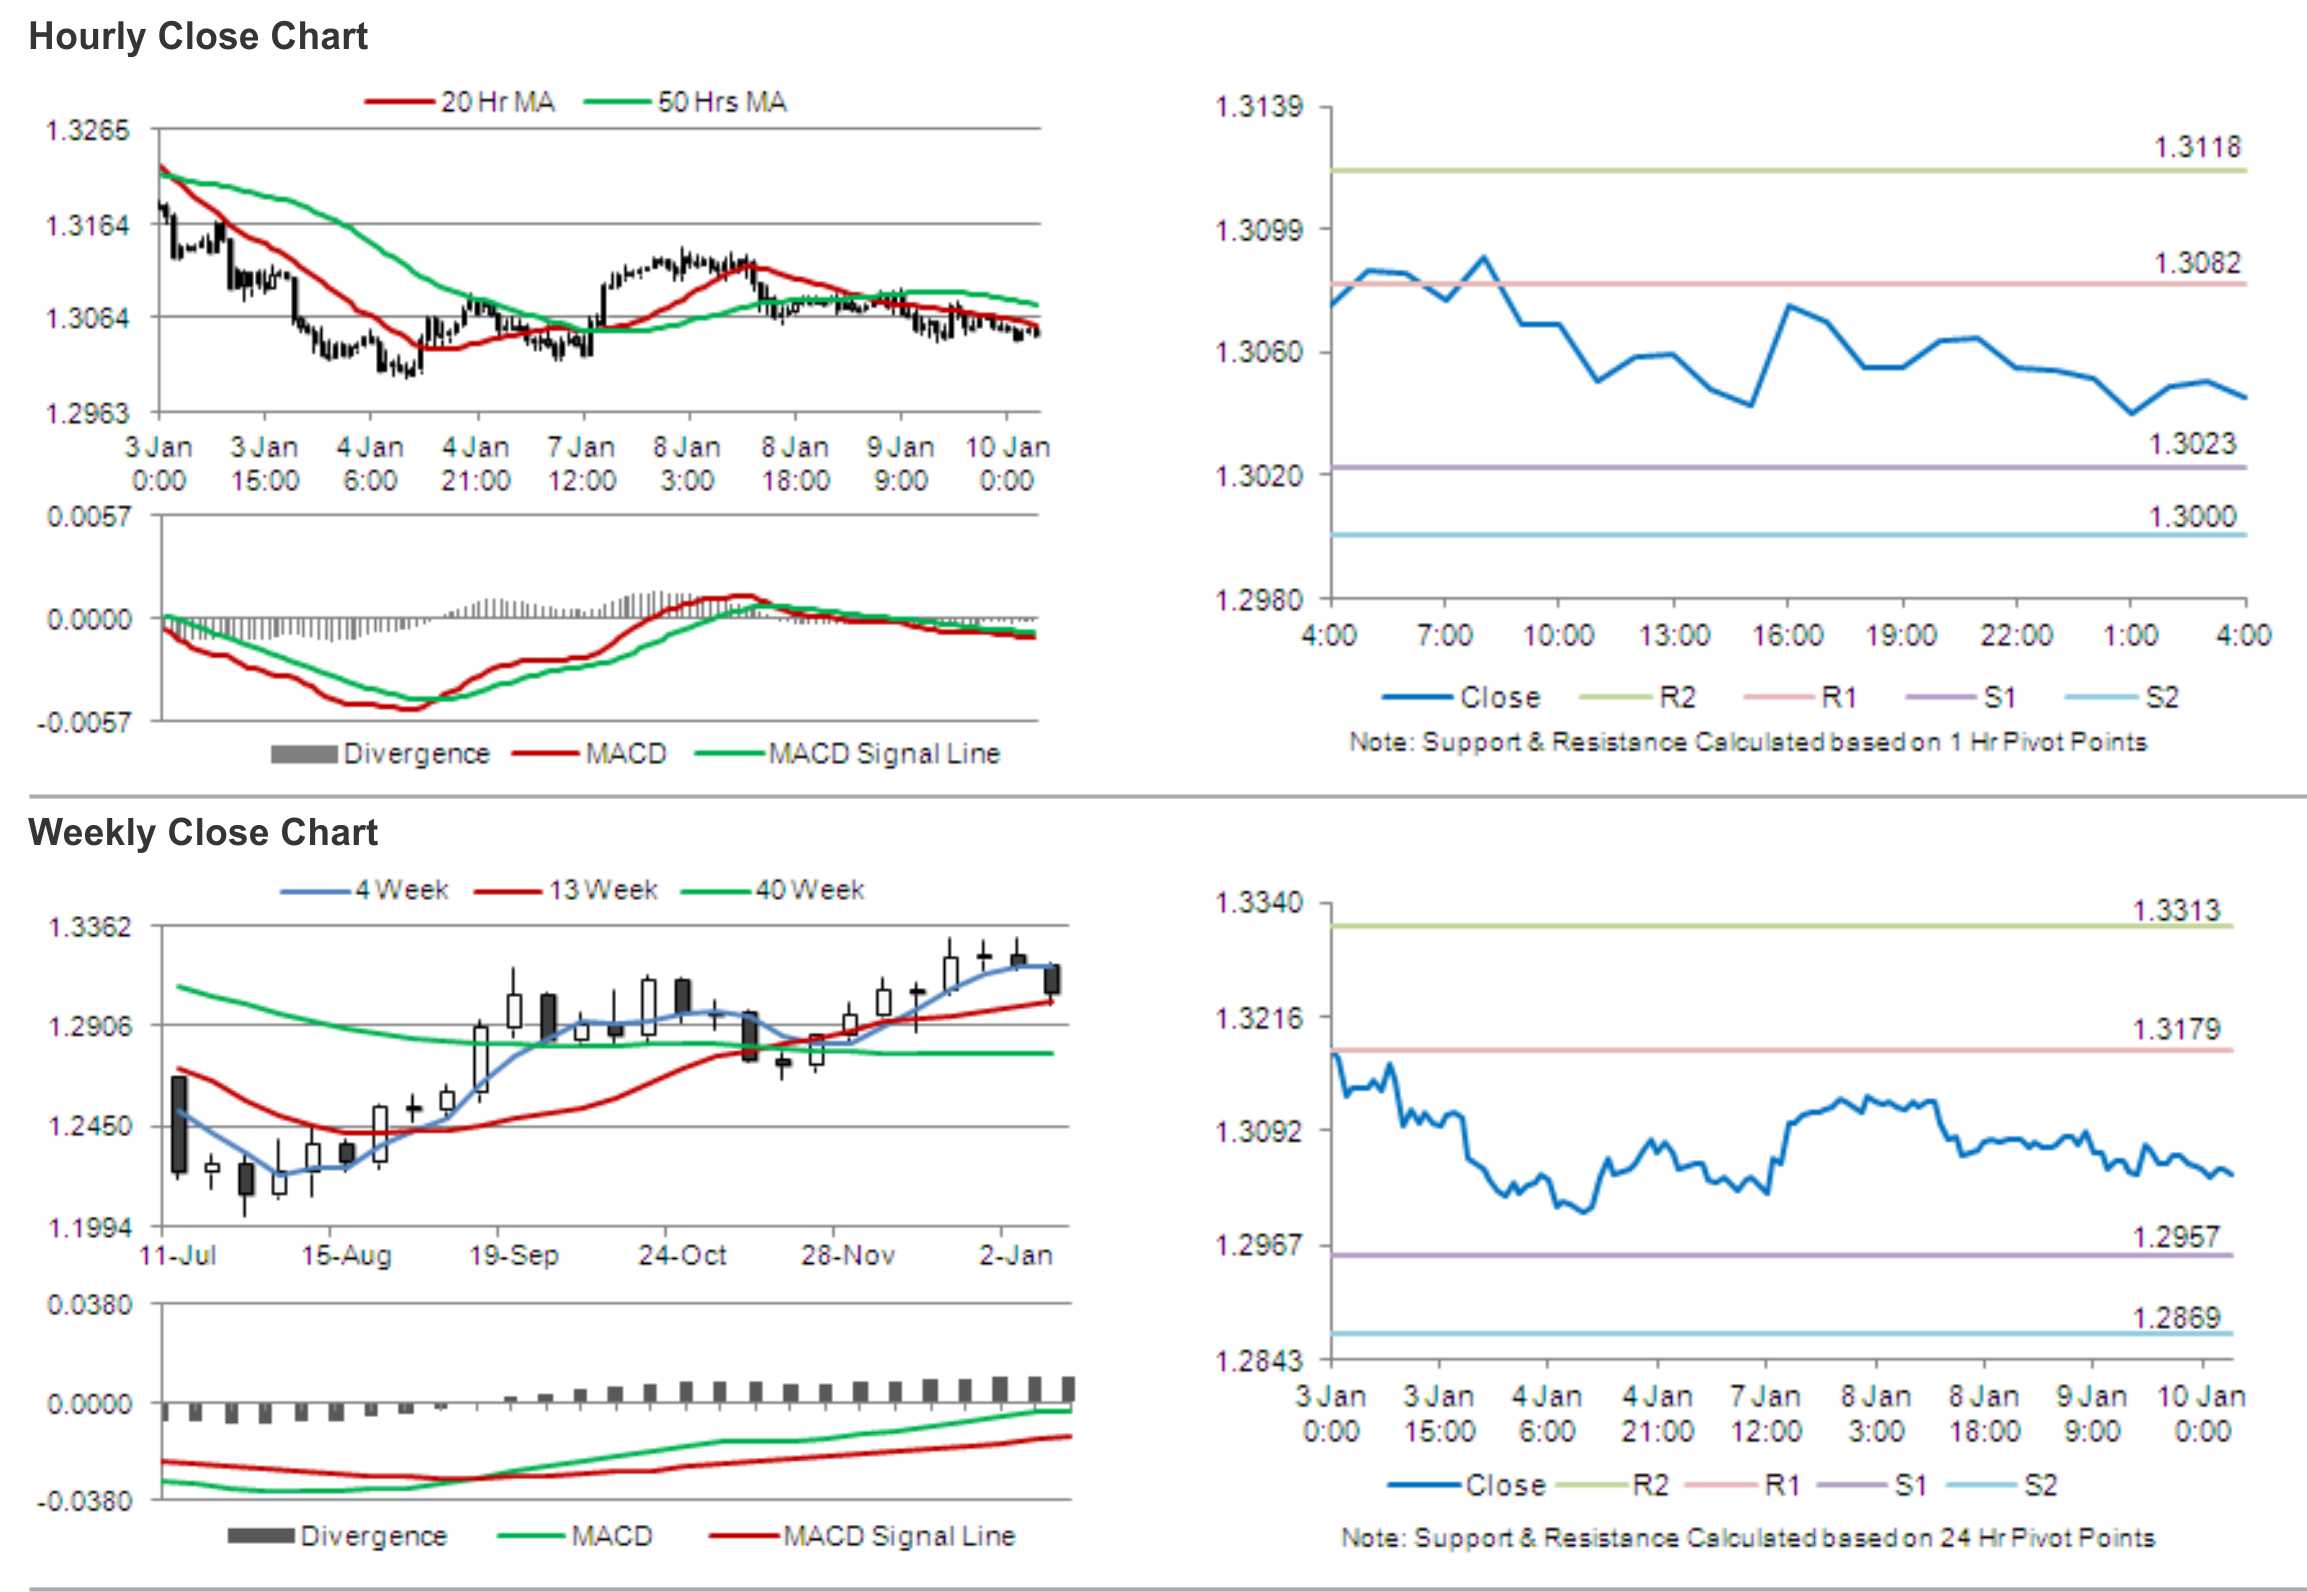
Task: Click the 1.2980 axis label
Action: [1259, 600]
